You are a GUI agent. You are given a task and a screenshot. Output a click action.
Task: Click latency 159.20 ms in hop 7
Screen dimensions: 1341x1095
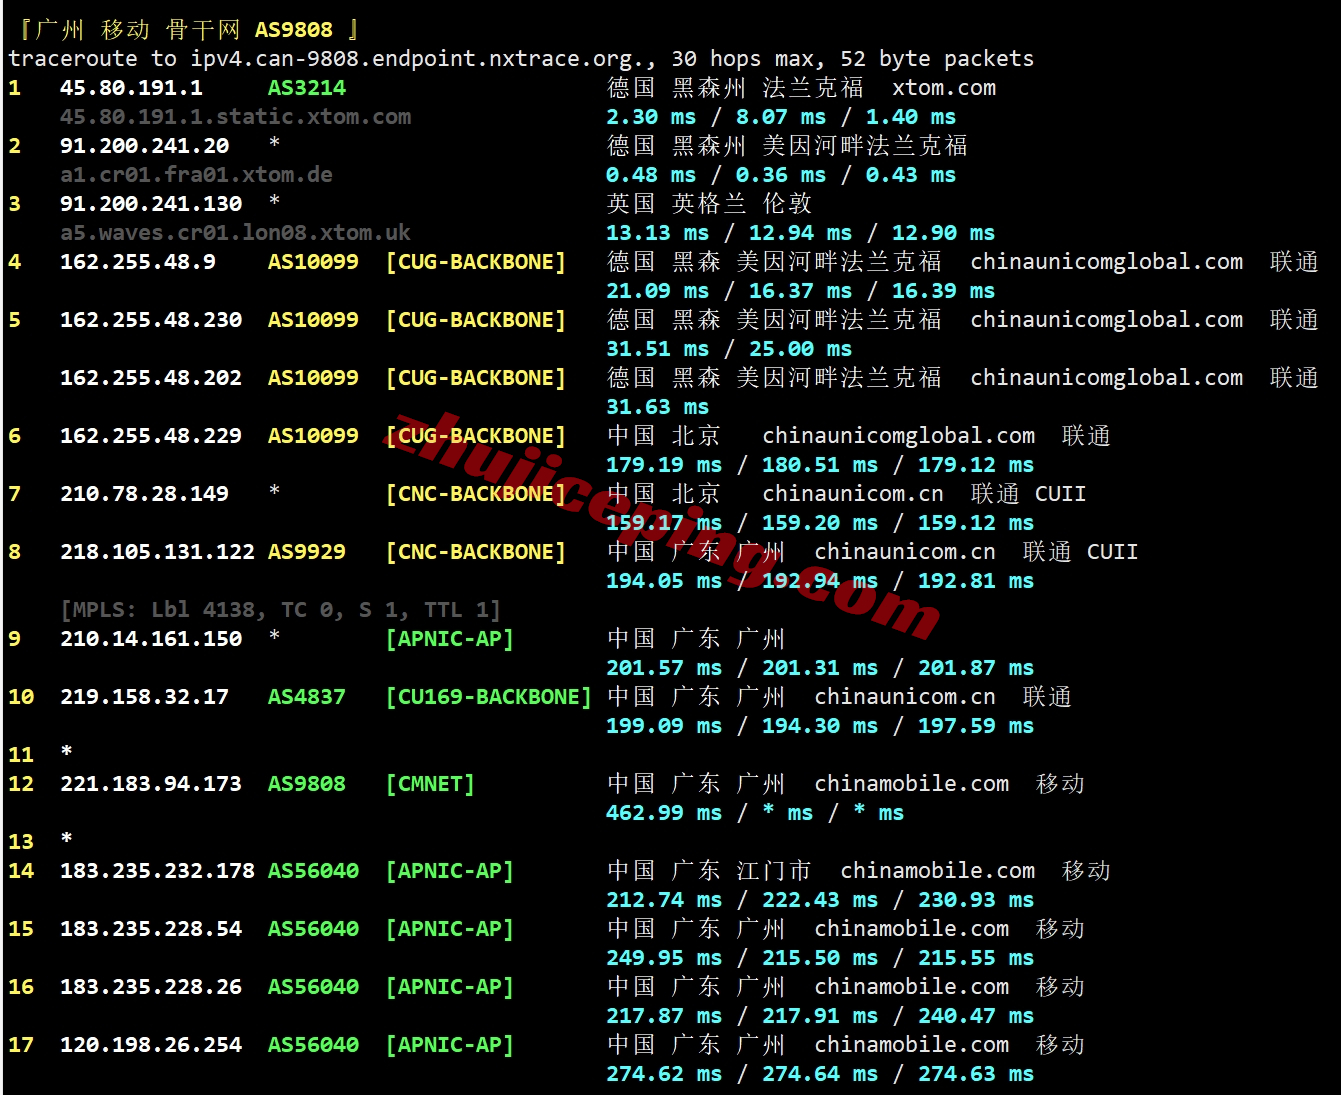tap(820, 523)
